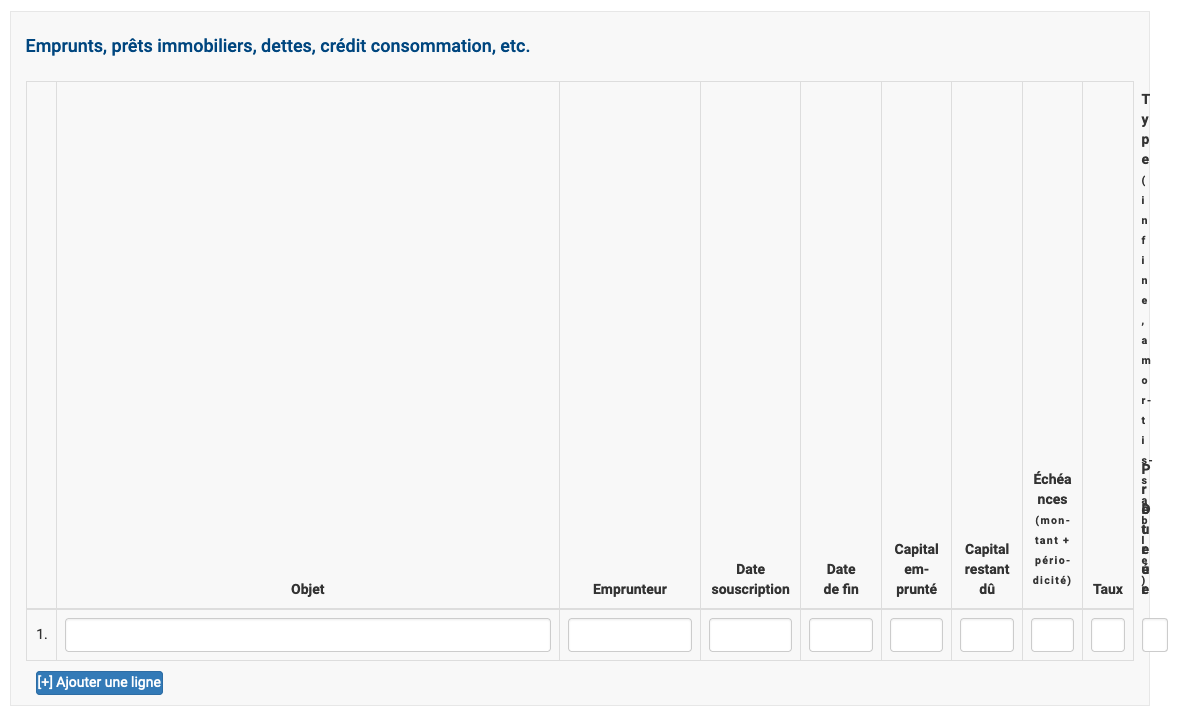Select the Date souscription column header
The width and height of the screenshot is (1179, 725).
(750, 579)
